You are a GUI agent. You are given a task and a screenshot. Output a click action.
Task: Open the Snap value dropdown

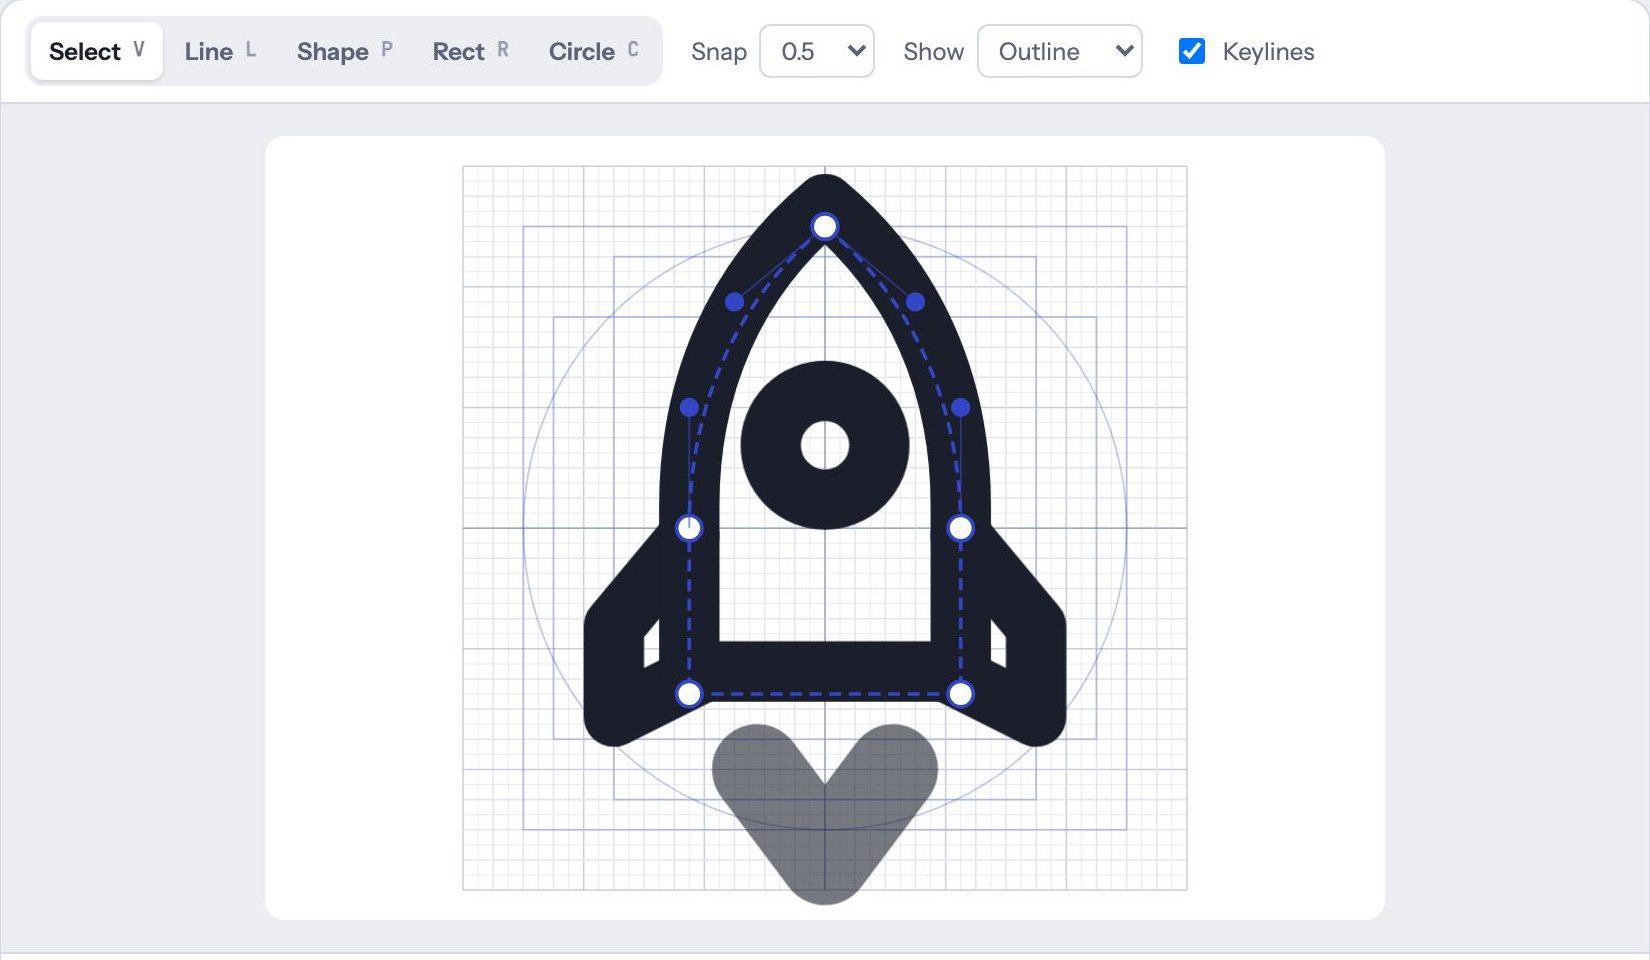click(817, 51)
